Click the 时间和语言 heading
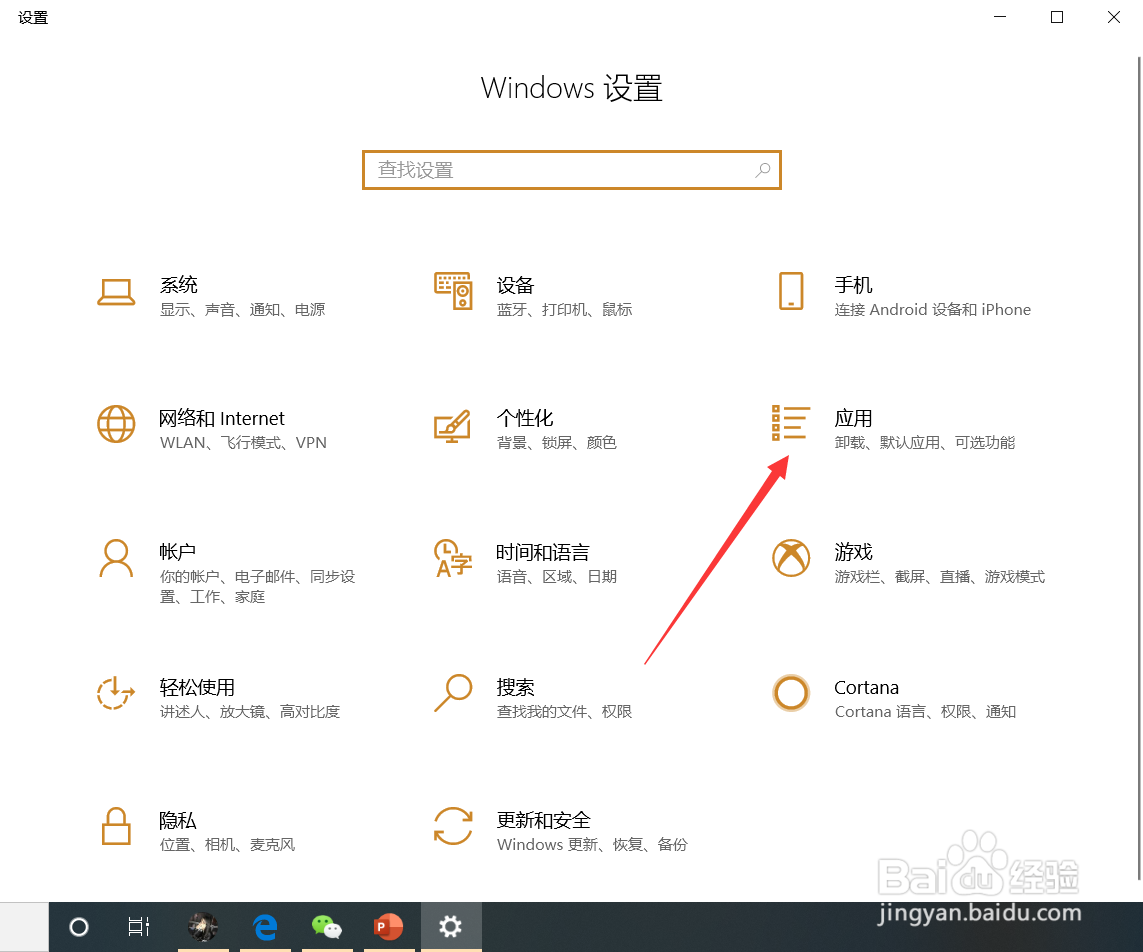 coord(543,552)
